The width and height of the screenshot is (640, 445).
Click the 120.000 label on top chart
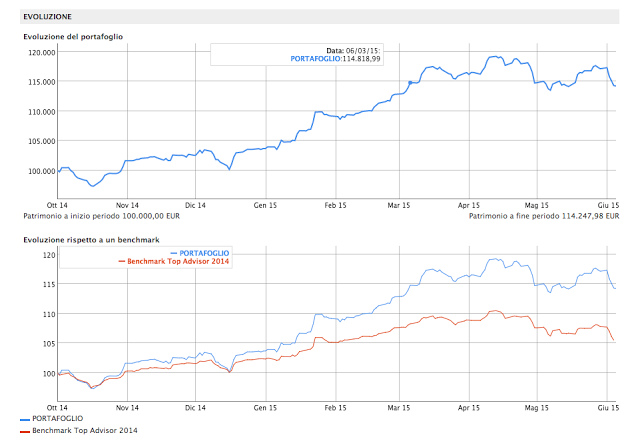point(40,52)
